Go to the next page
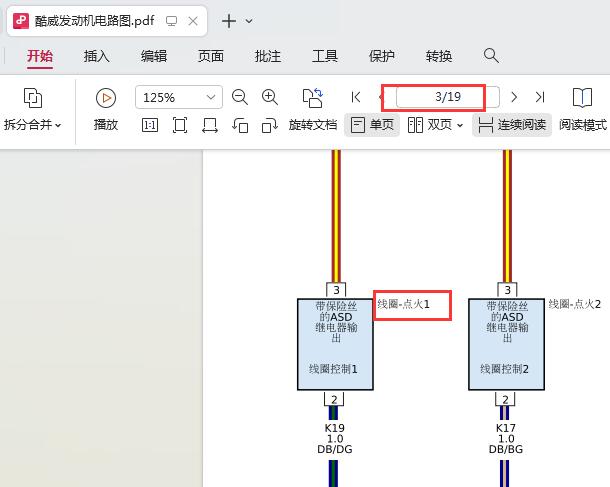Viewport: 610px width, 487px height. coord(514,97)
